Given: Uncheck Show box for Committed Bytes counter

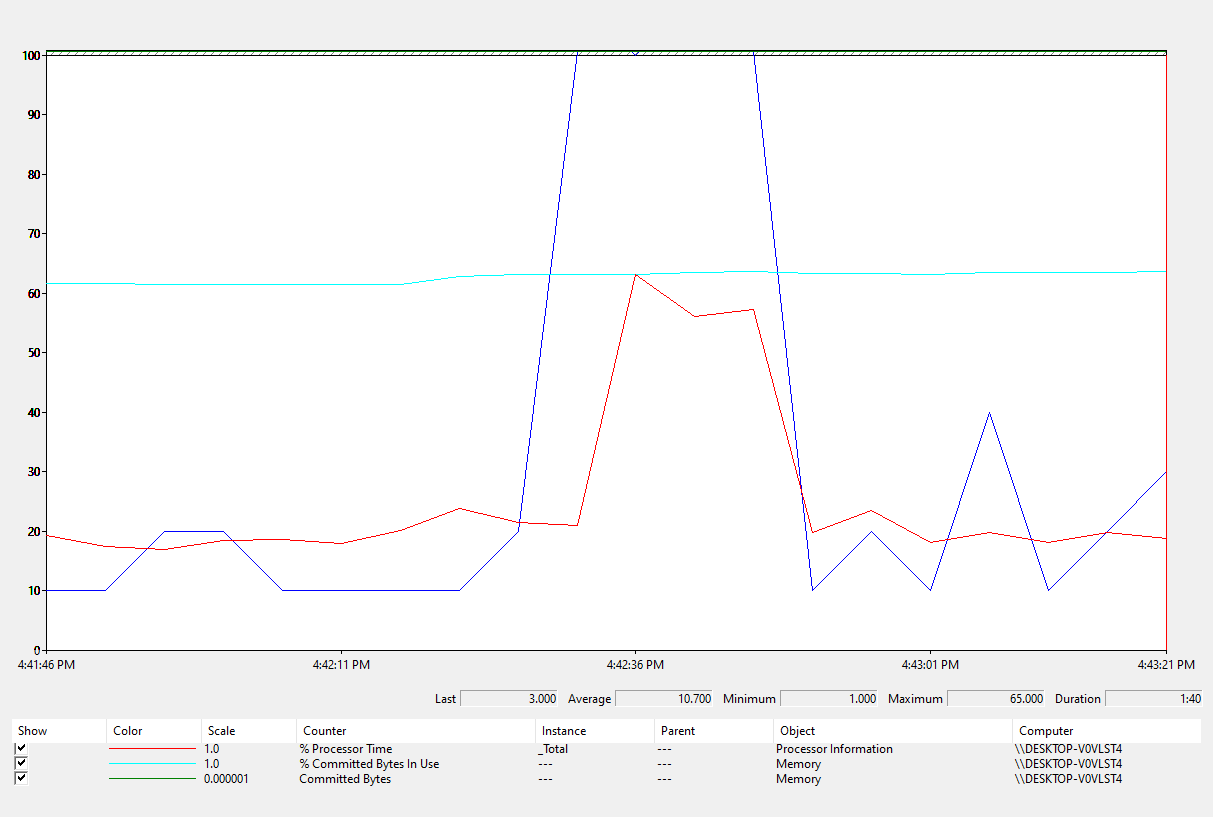Looking at the screenshot, I should coord(21,778).
